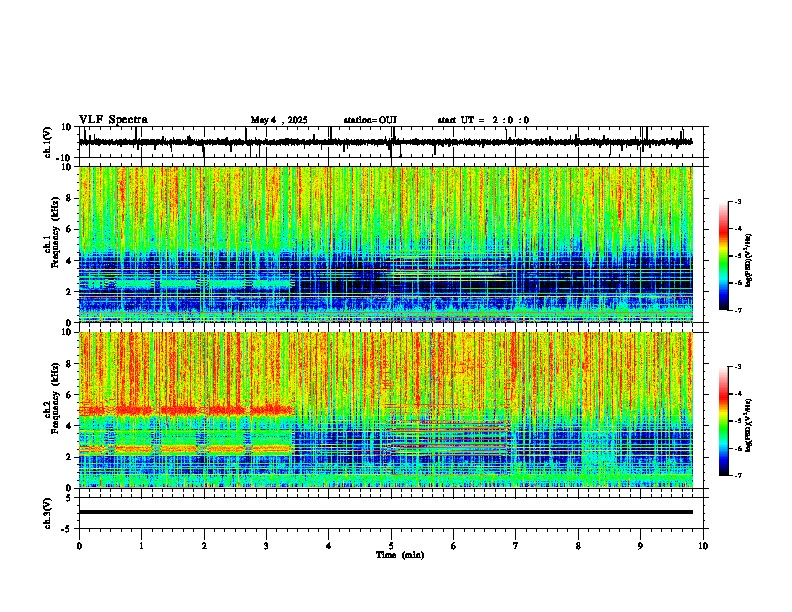Click the ch.1 voltage waveform trace
792x612 pixels.
point(386,142)
